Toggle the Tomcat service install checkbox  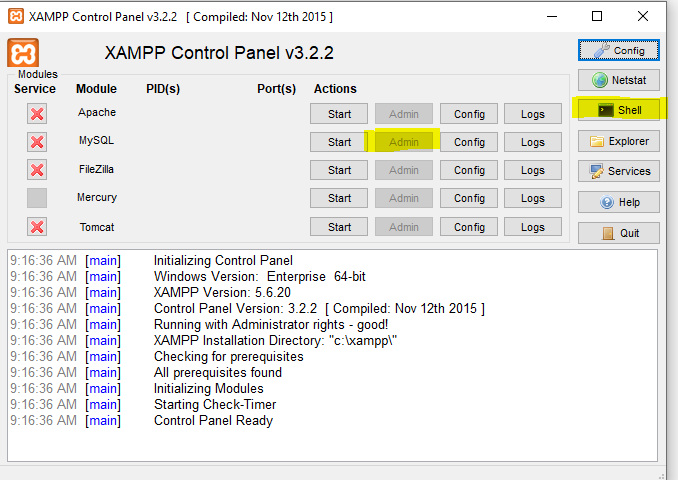click(37, 227)
